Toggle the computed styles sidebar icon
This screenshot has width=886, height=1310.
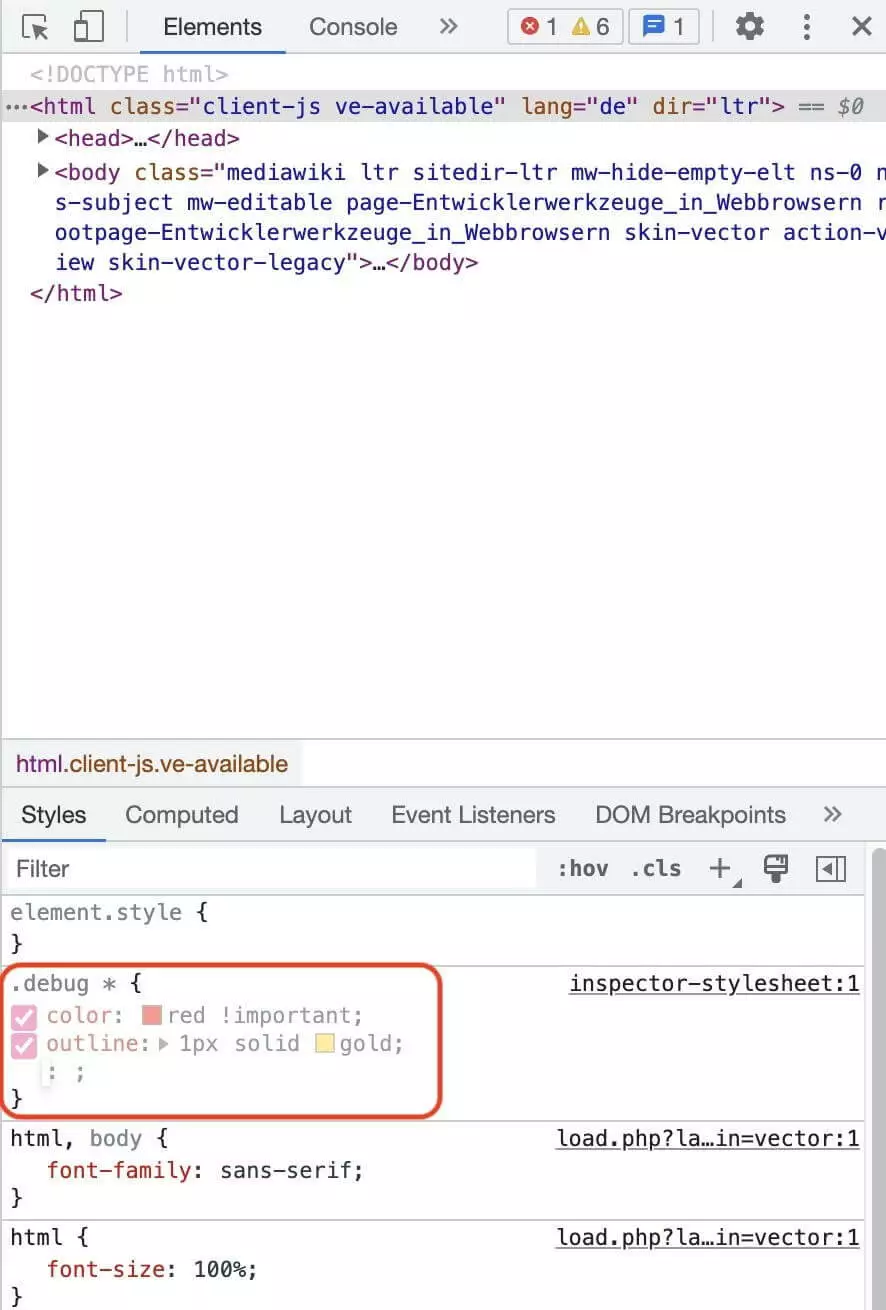(x=831, y=869)
